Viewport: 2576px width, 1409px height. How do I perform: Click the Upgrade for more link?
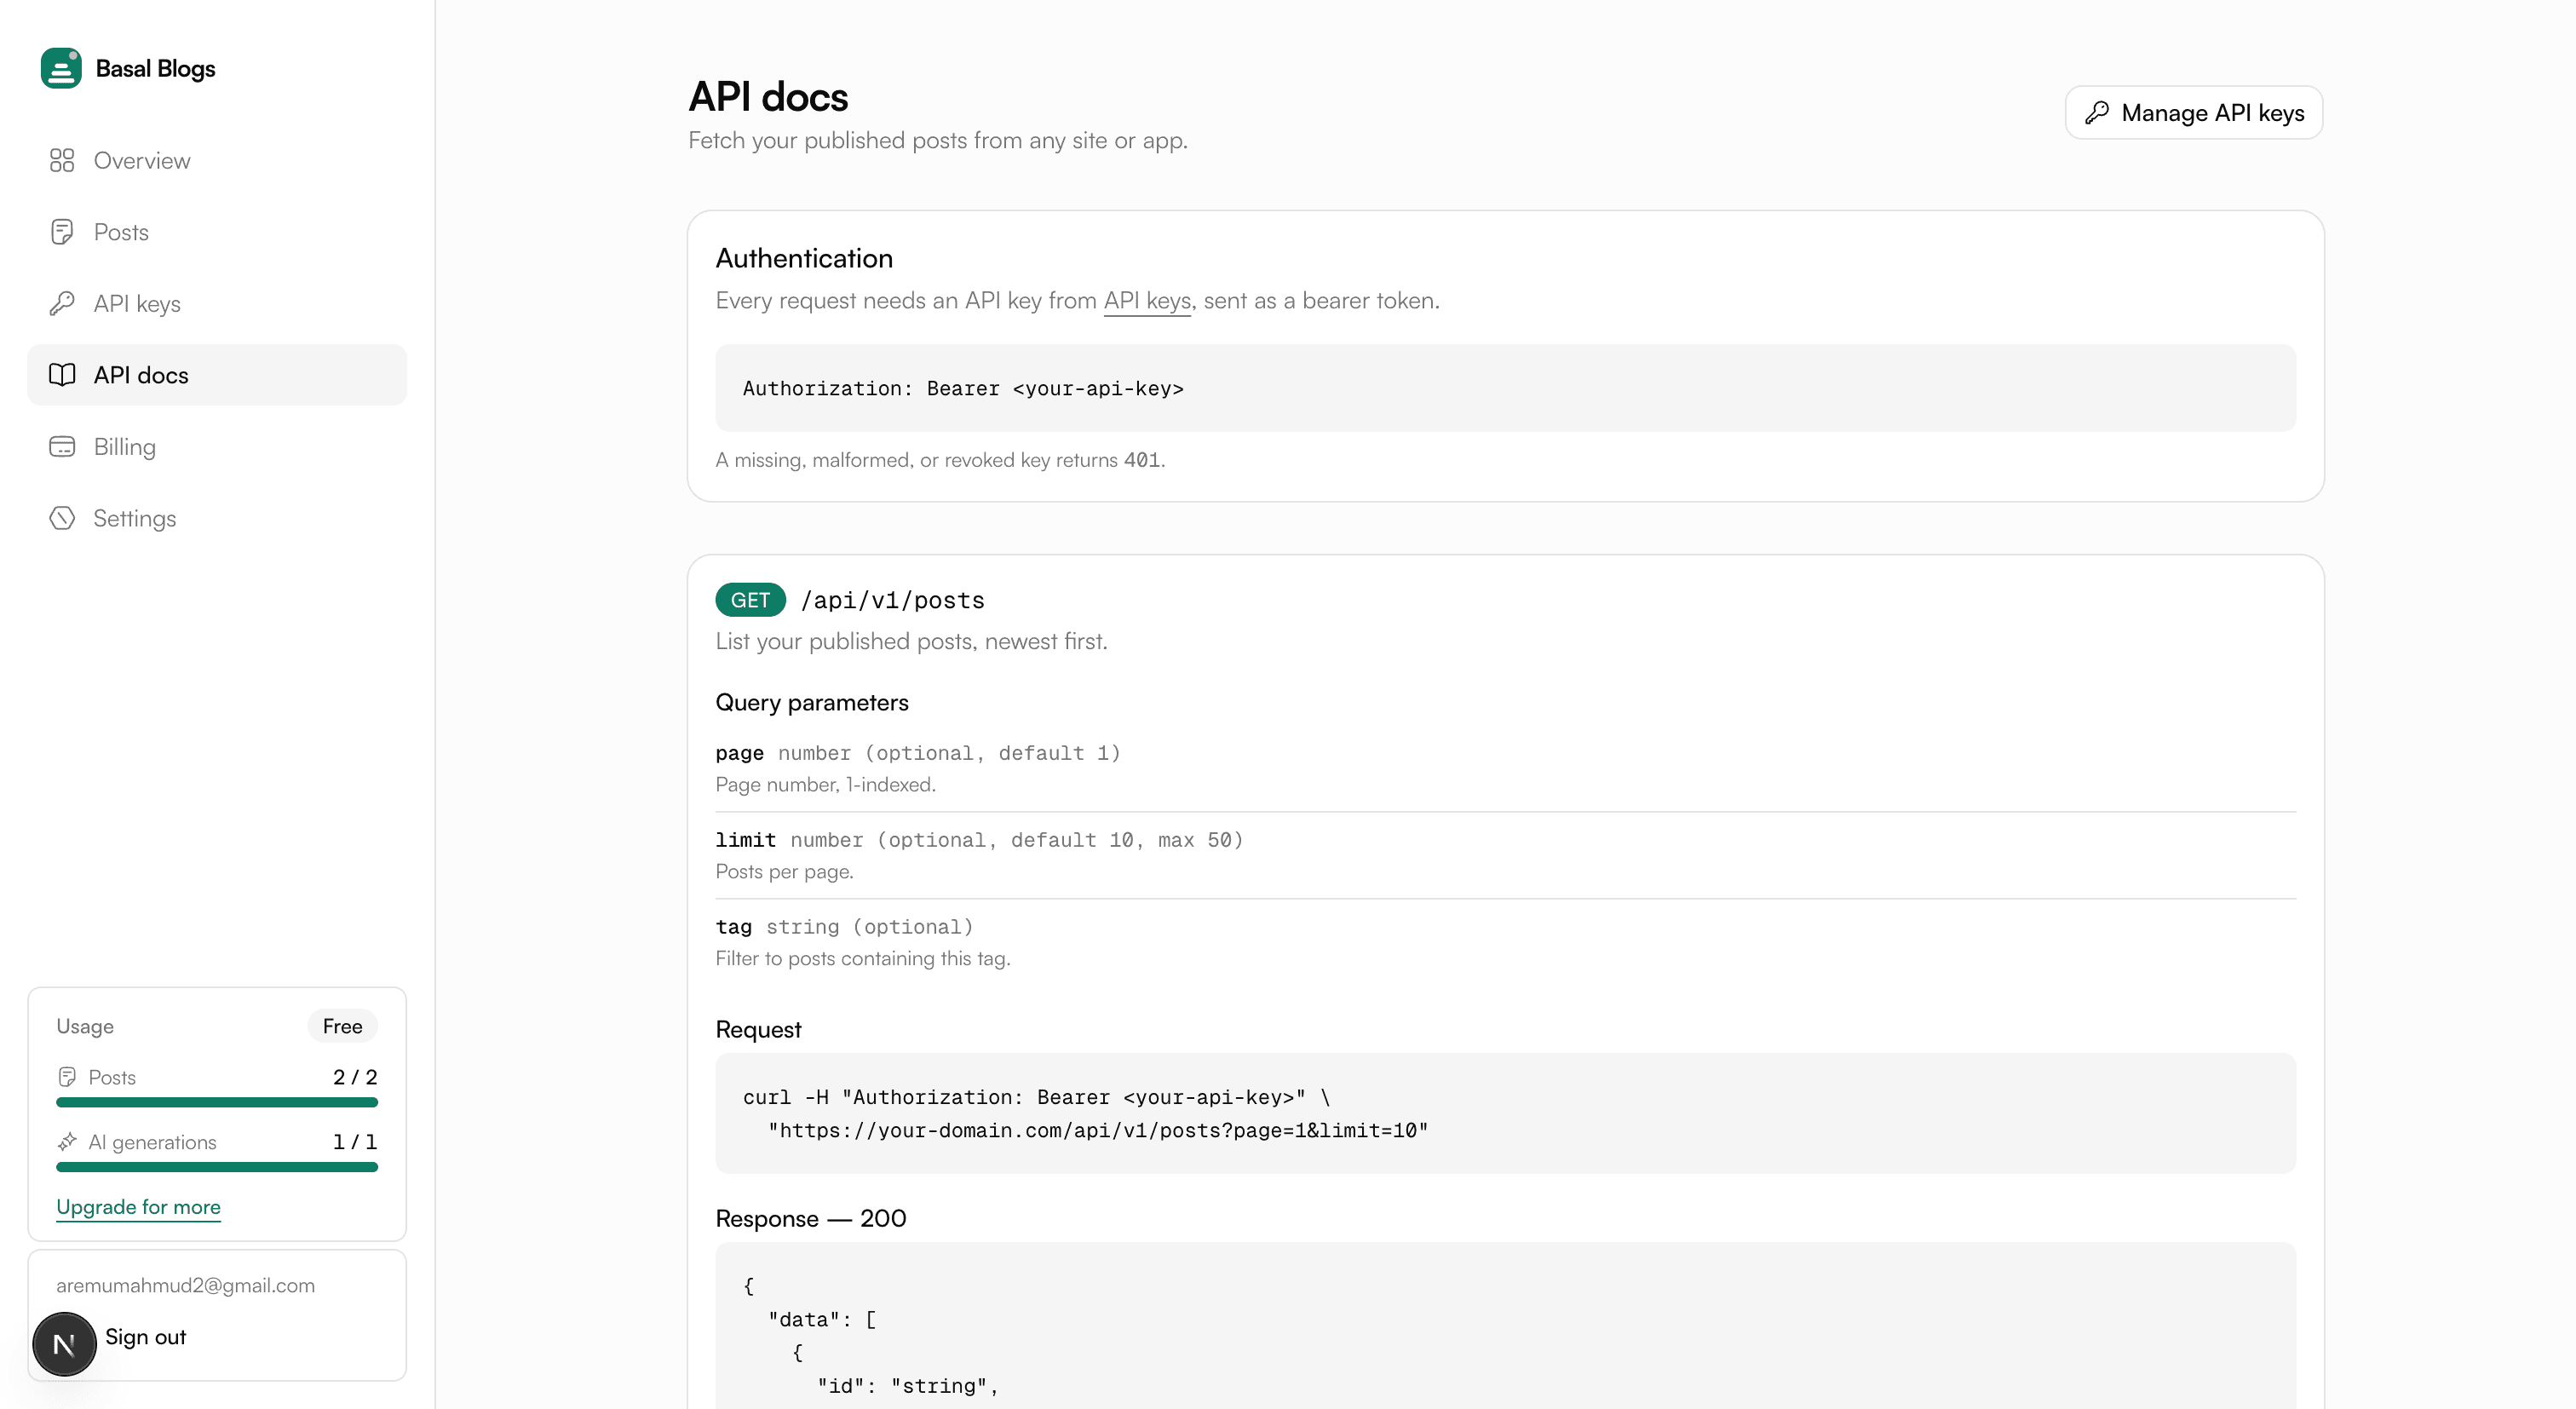point(138,1207)
